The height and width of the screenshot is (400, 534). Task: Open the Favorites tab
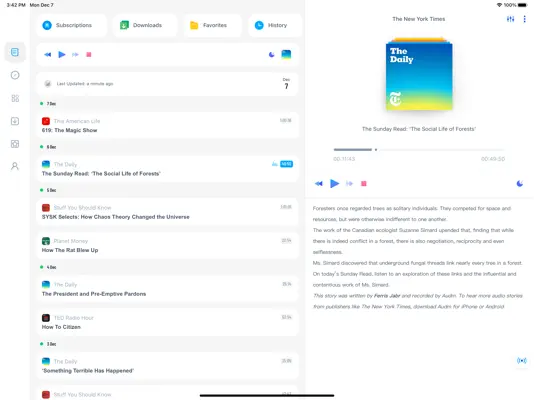click(213, 25)
